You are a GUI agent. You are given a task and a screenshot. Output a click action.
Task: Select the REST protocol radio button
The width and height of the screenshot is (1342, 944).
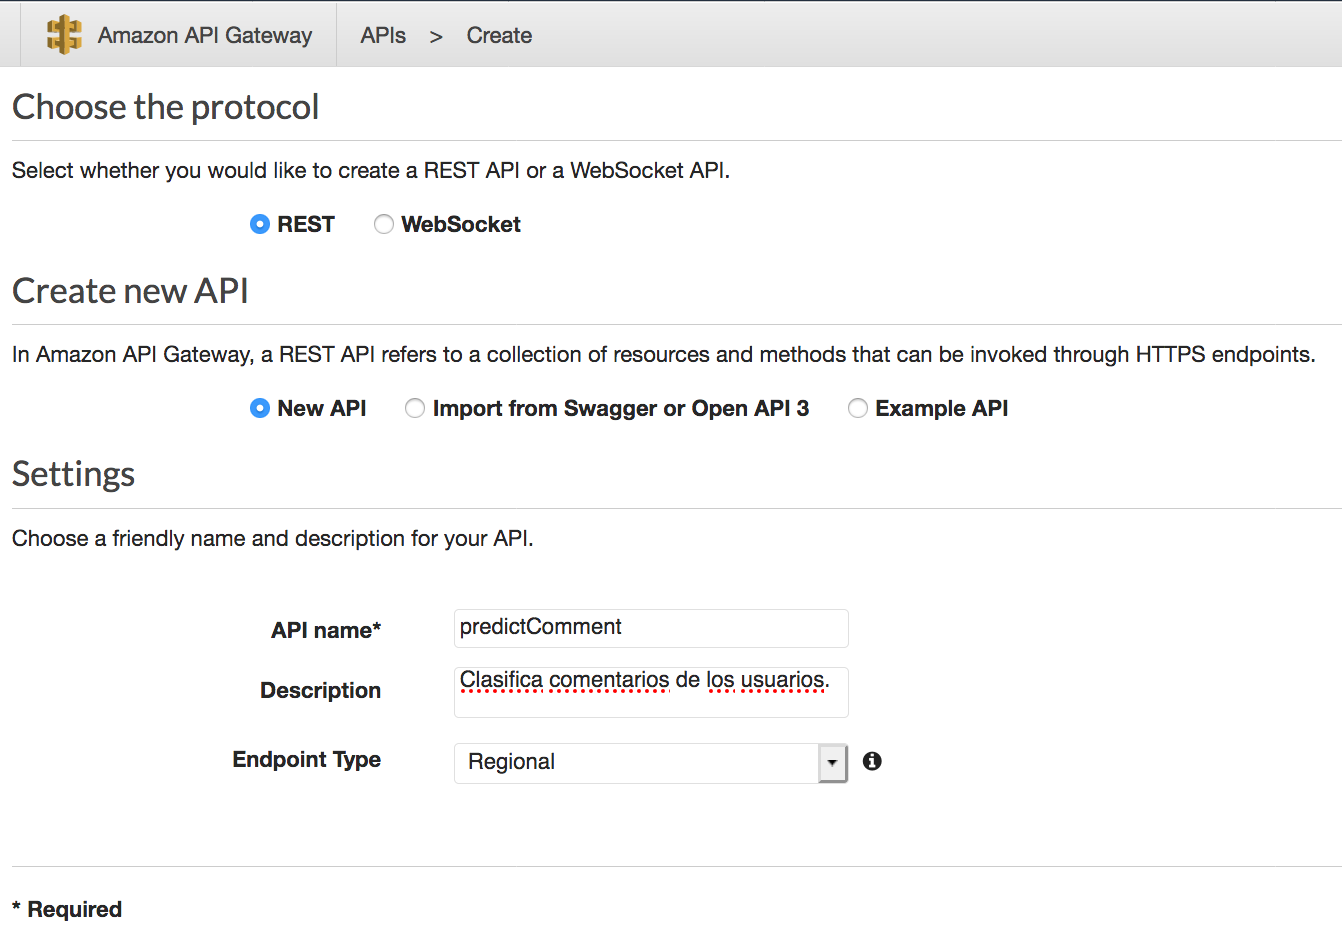pyautogui.click(x=260, y=224)
